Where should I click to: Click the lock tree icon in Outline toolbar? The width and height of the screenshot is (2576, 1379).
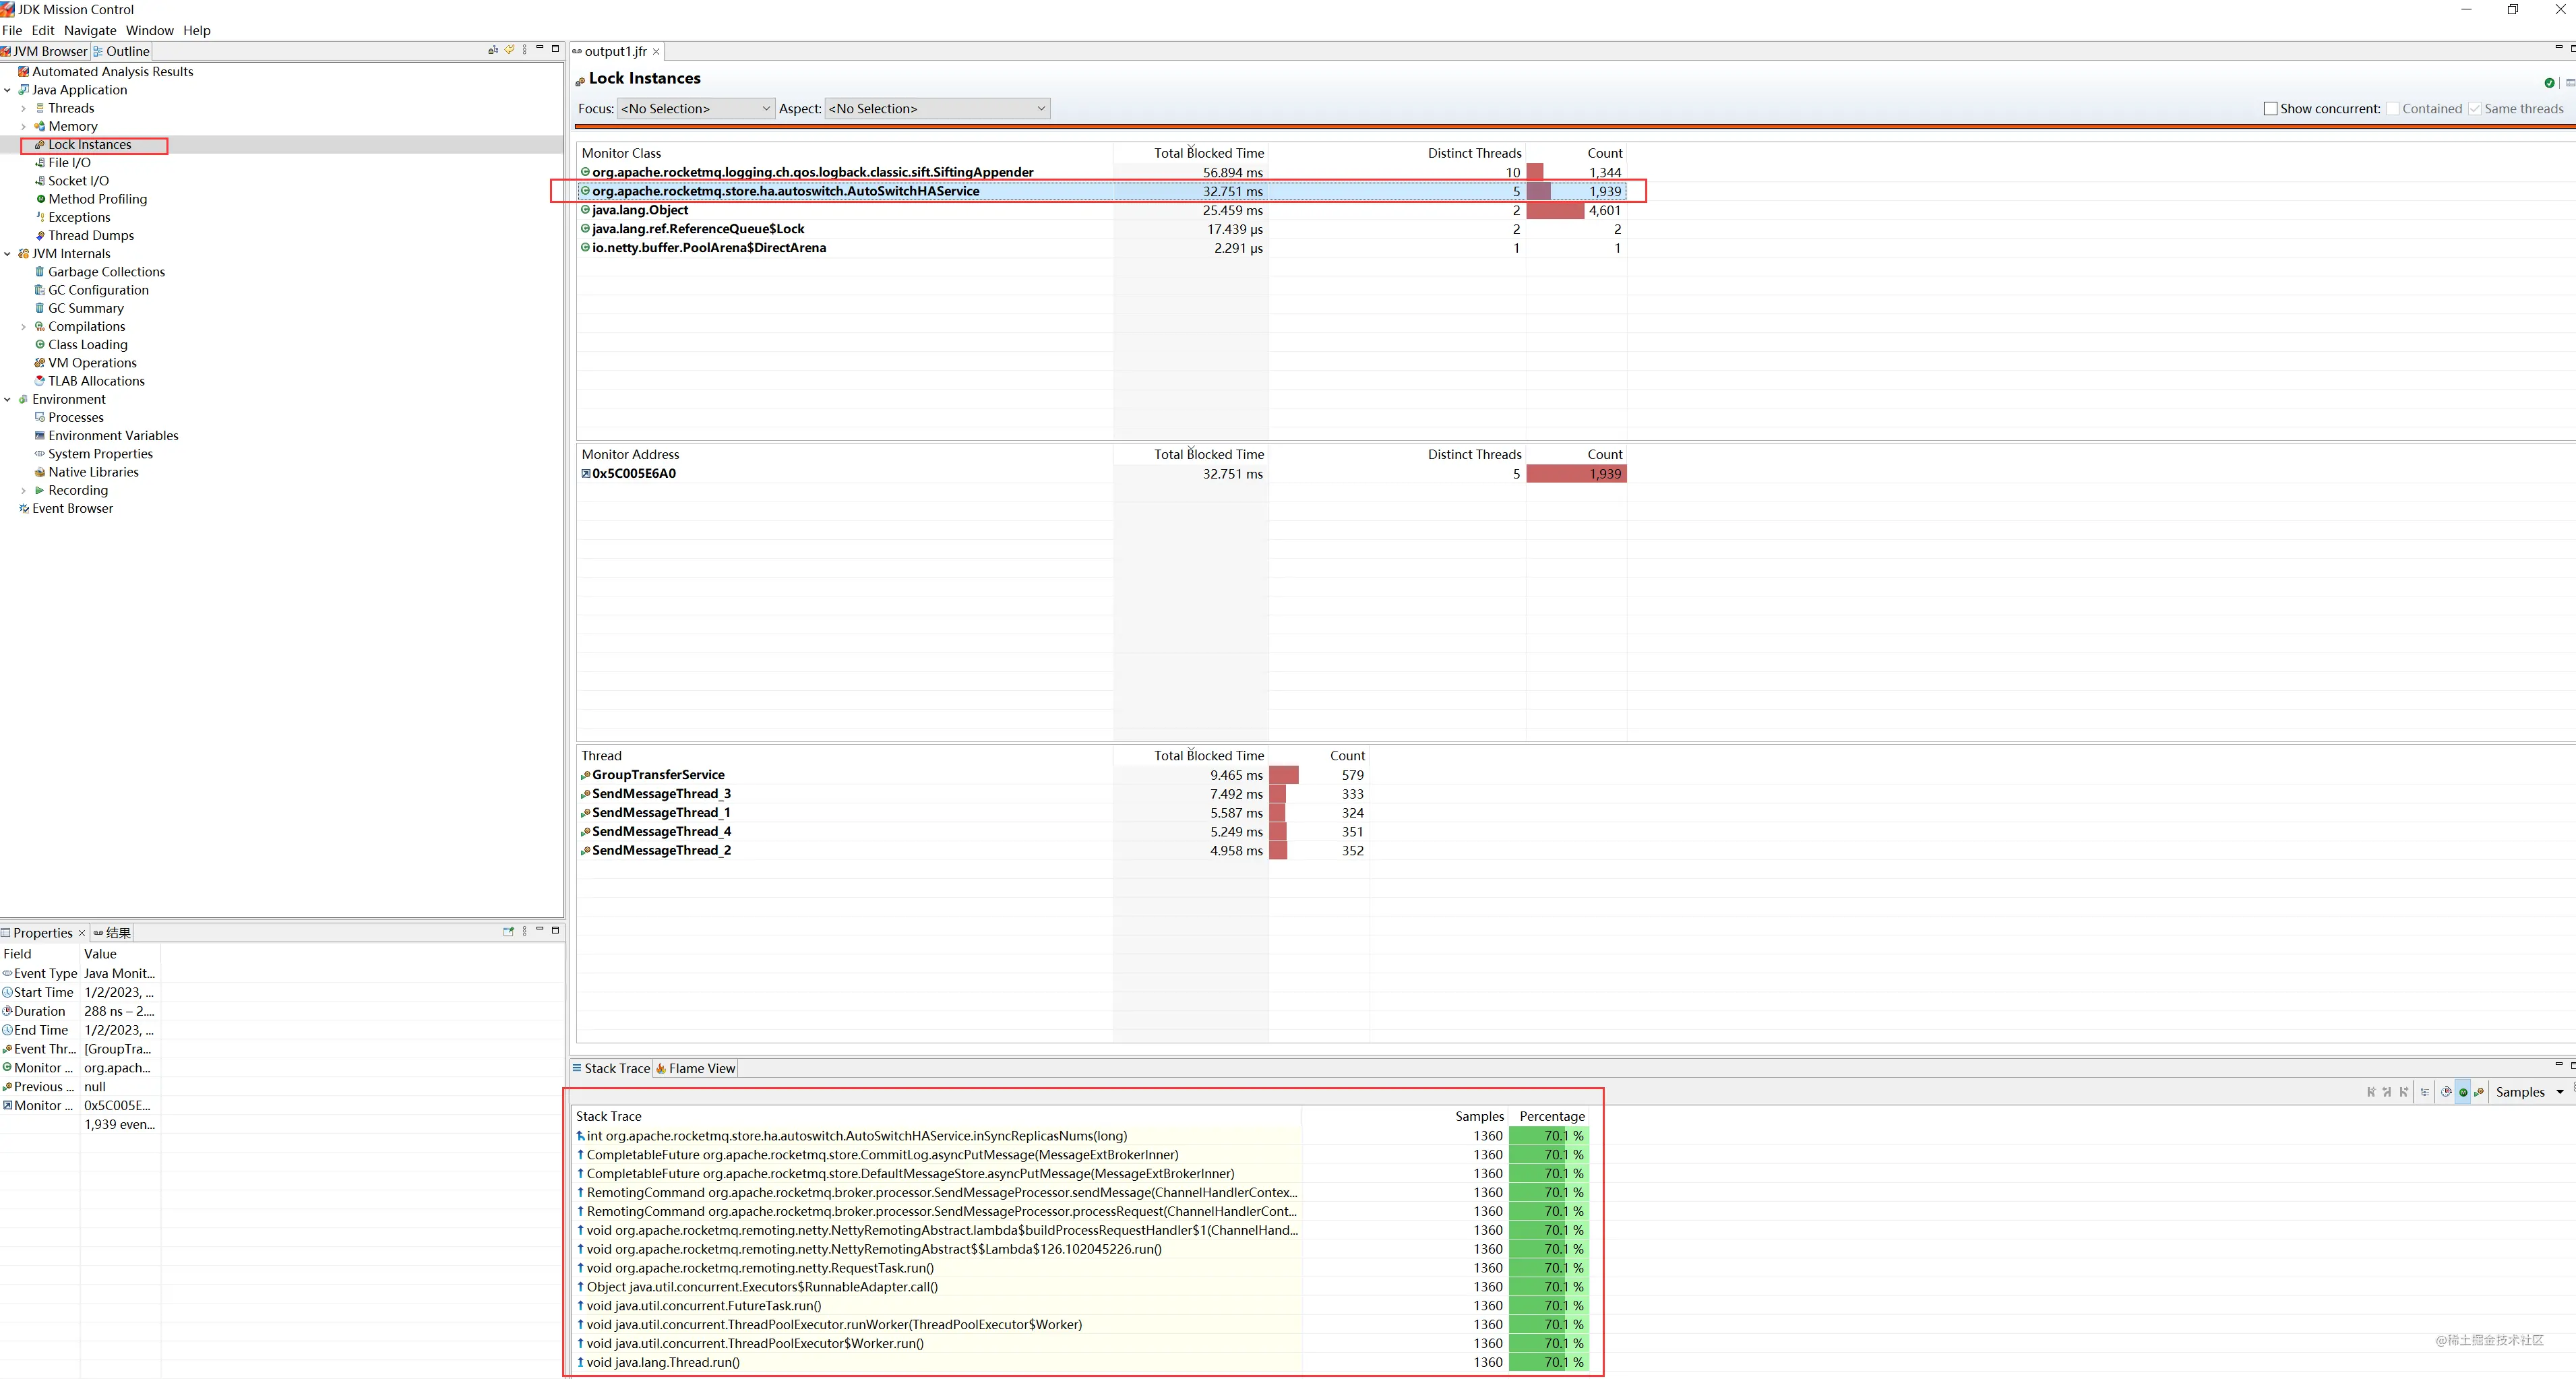click(493, 49)
